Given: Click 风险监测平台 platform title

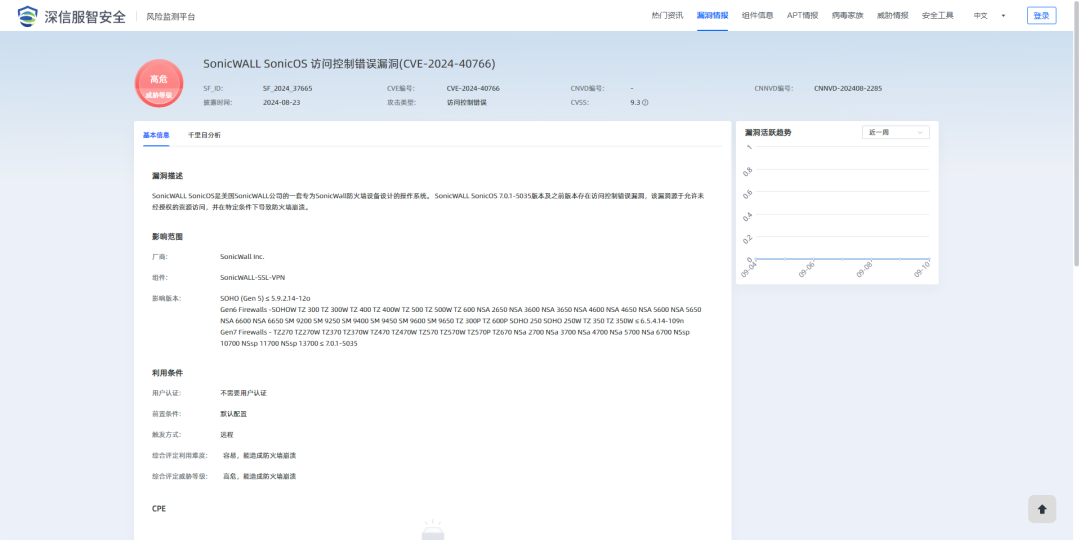Looking at the screenshot, I should (171, 17).
